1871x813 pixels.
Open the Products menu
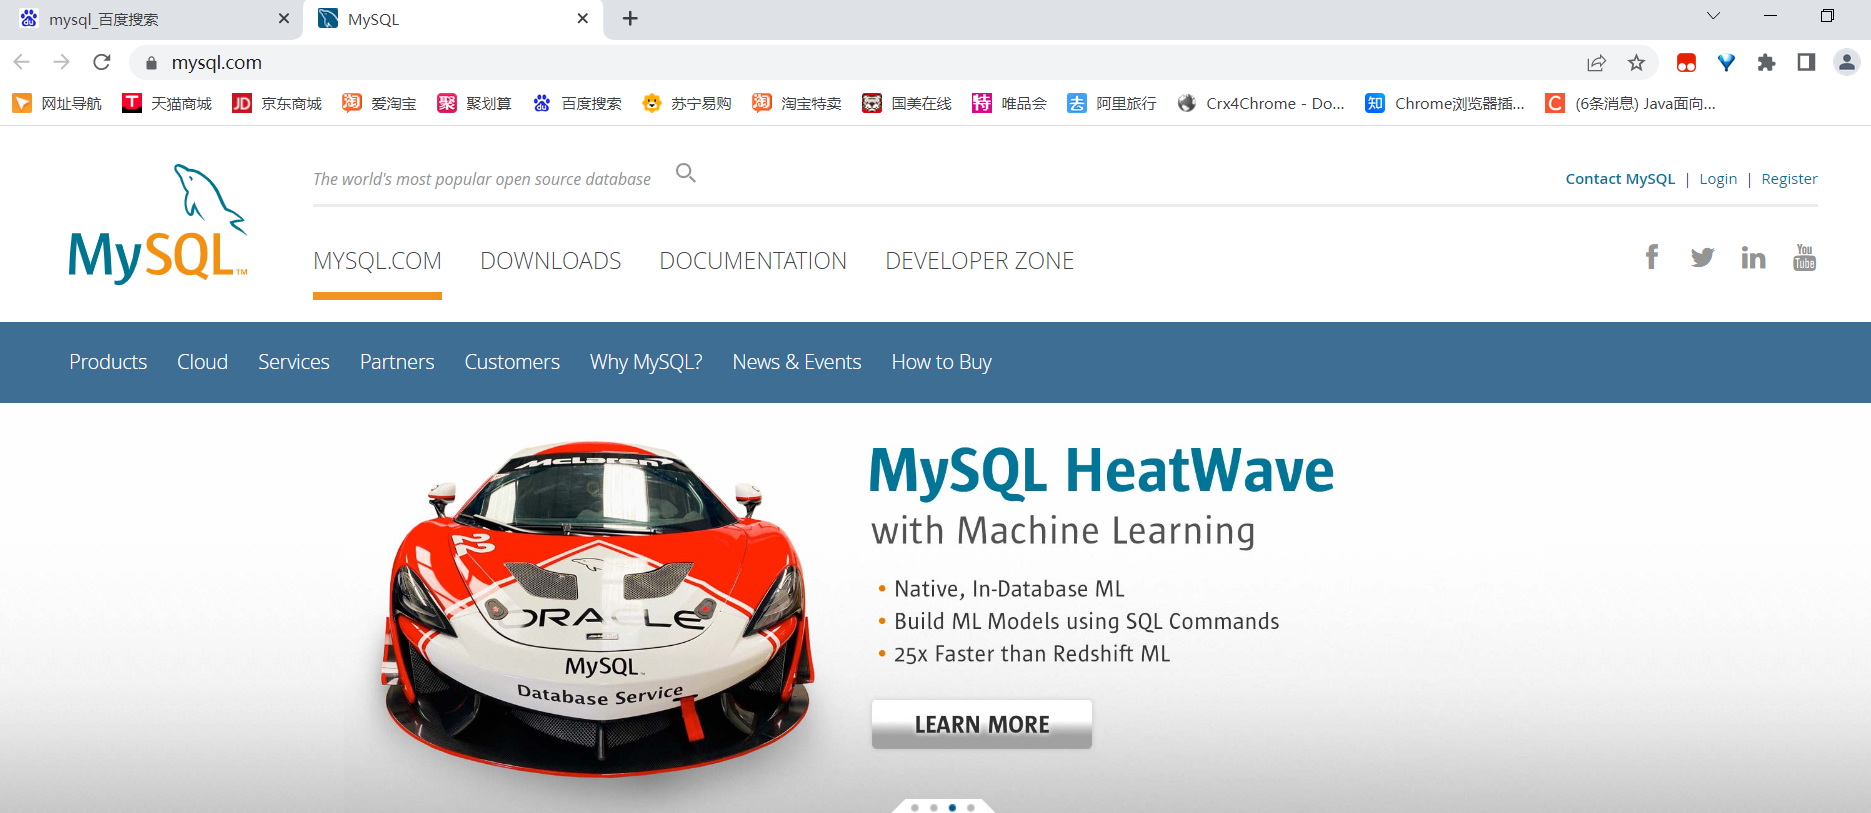tap(108, 362)
